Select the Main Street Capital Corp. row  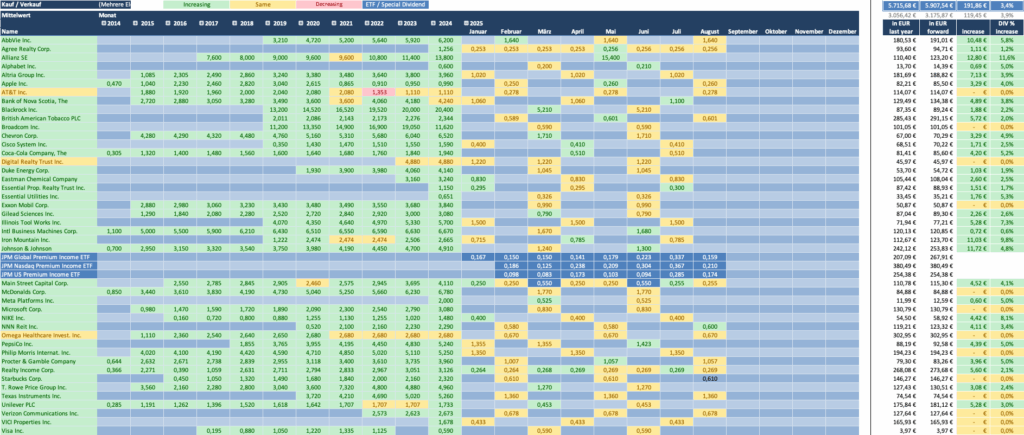[x=48, y=283]
